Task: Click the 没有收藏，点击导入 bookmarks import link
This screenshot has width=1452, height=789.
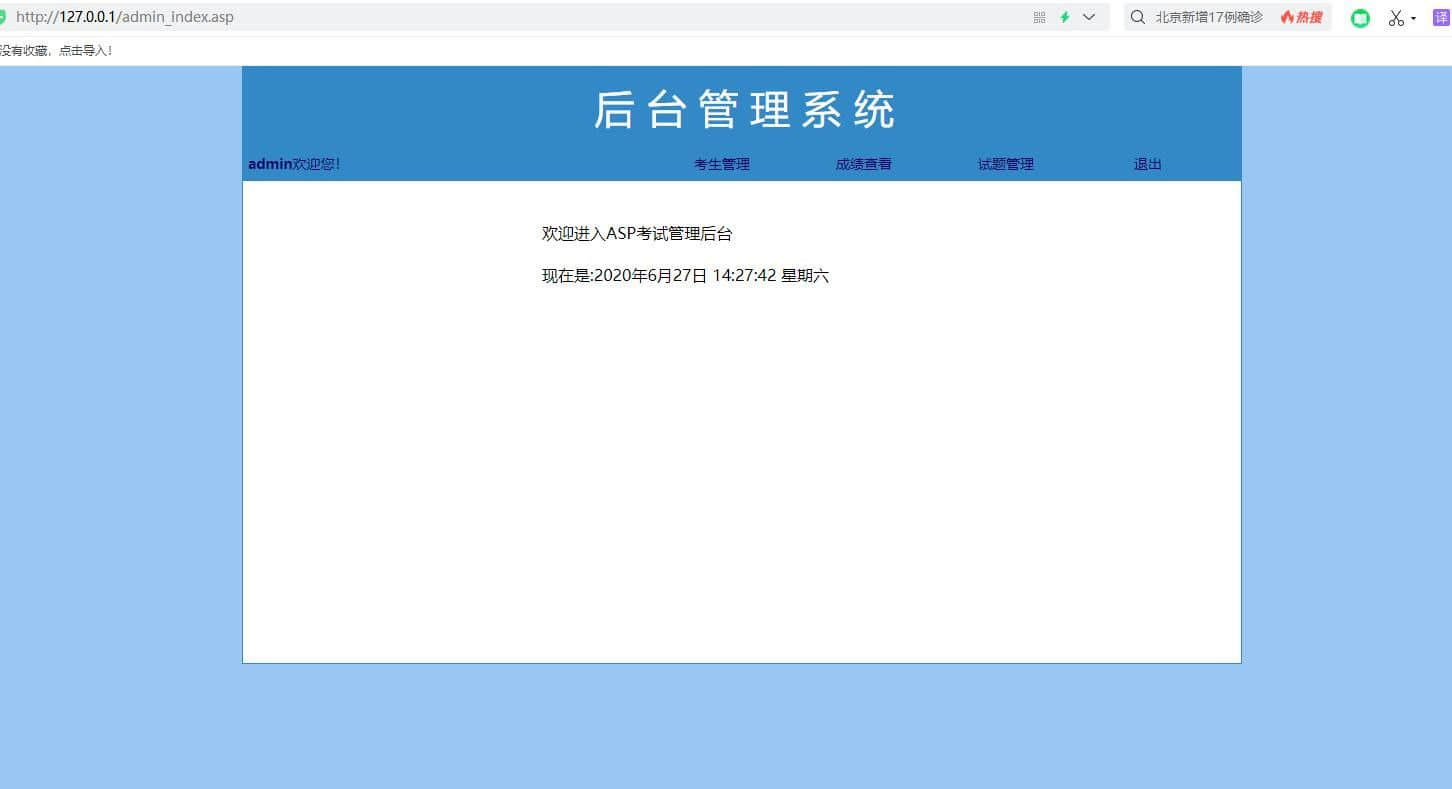Action: point(56,50)
